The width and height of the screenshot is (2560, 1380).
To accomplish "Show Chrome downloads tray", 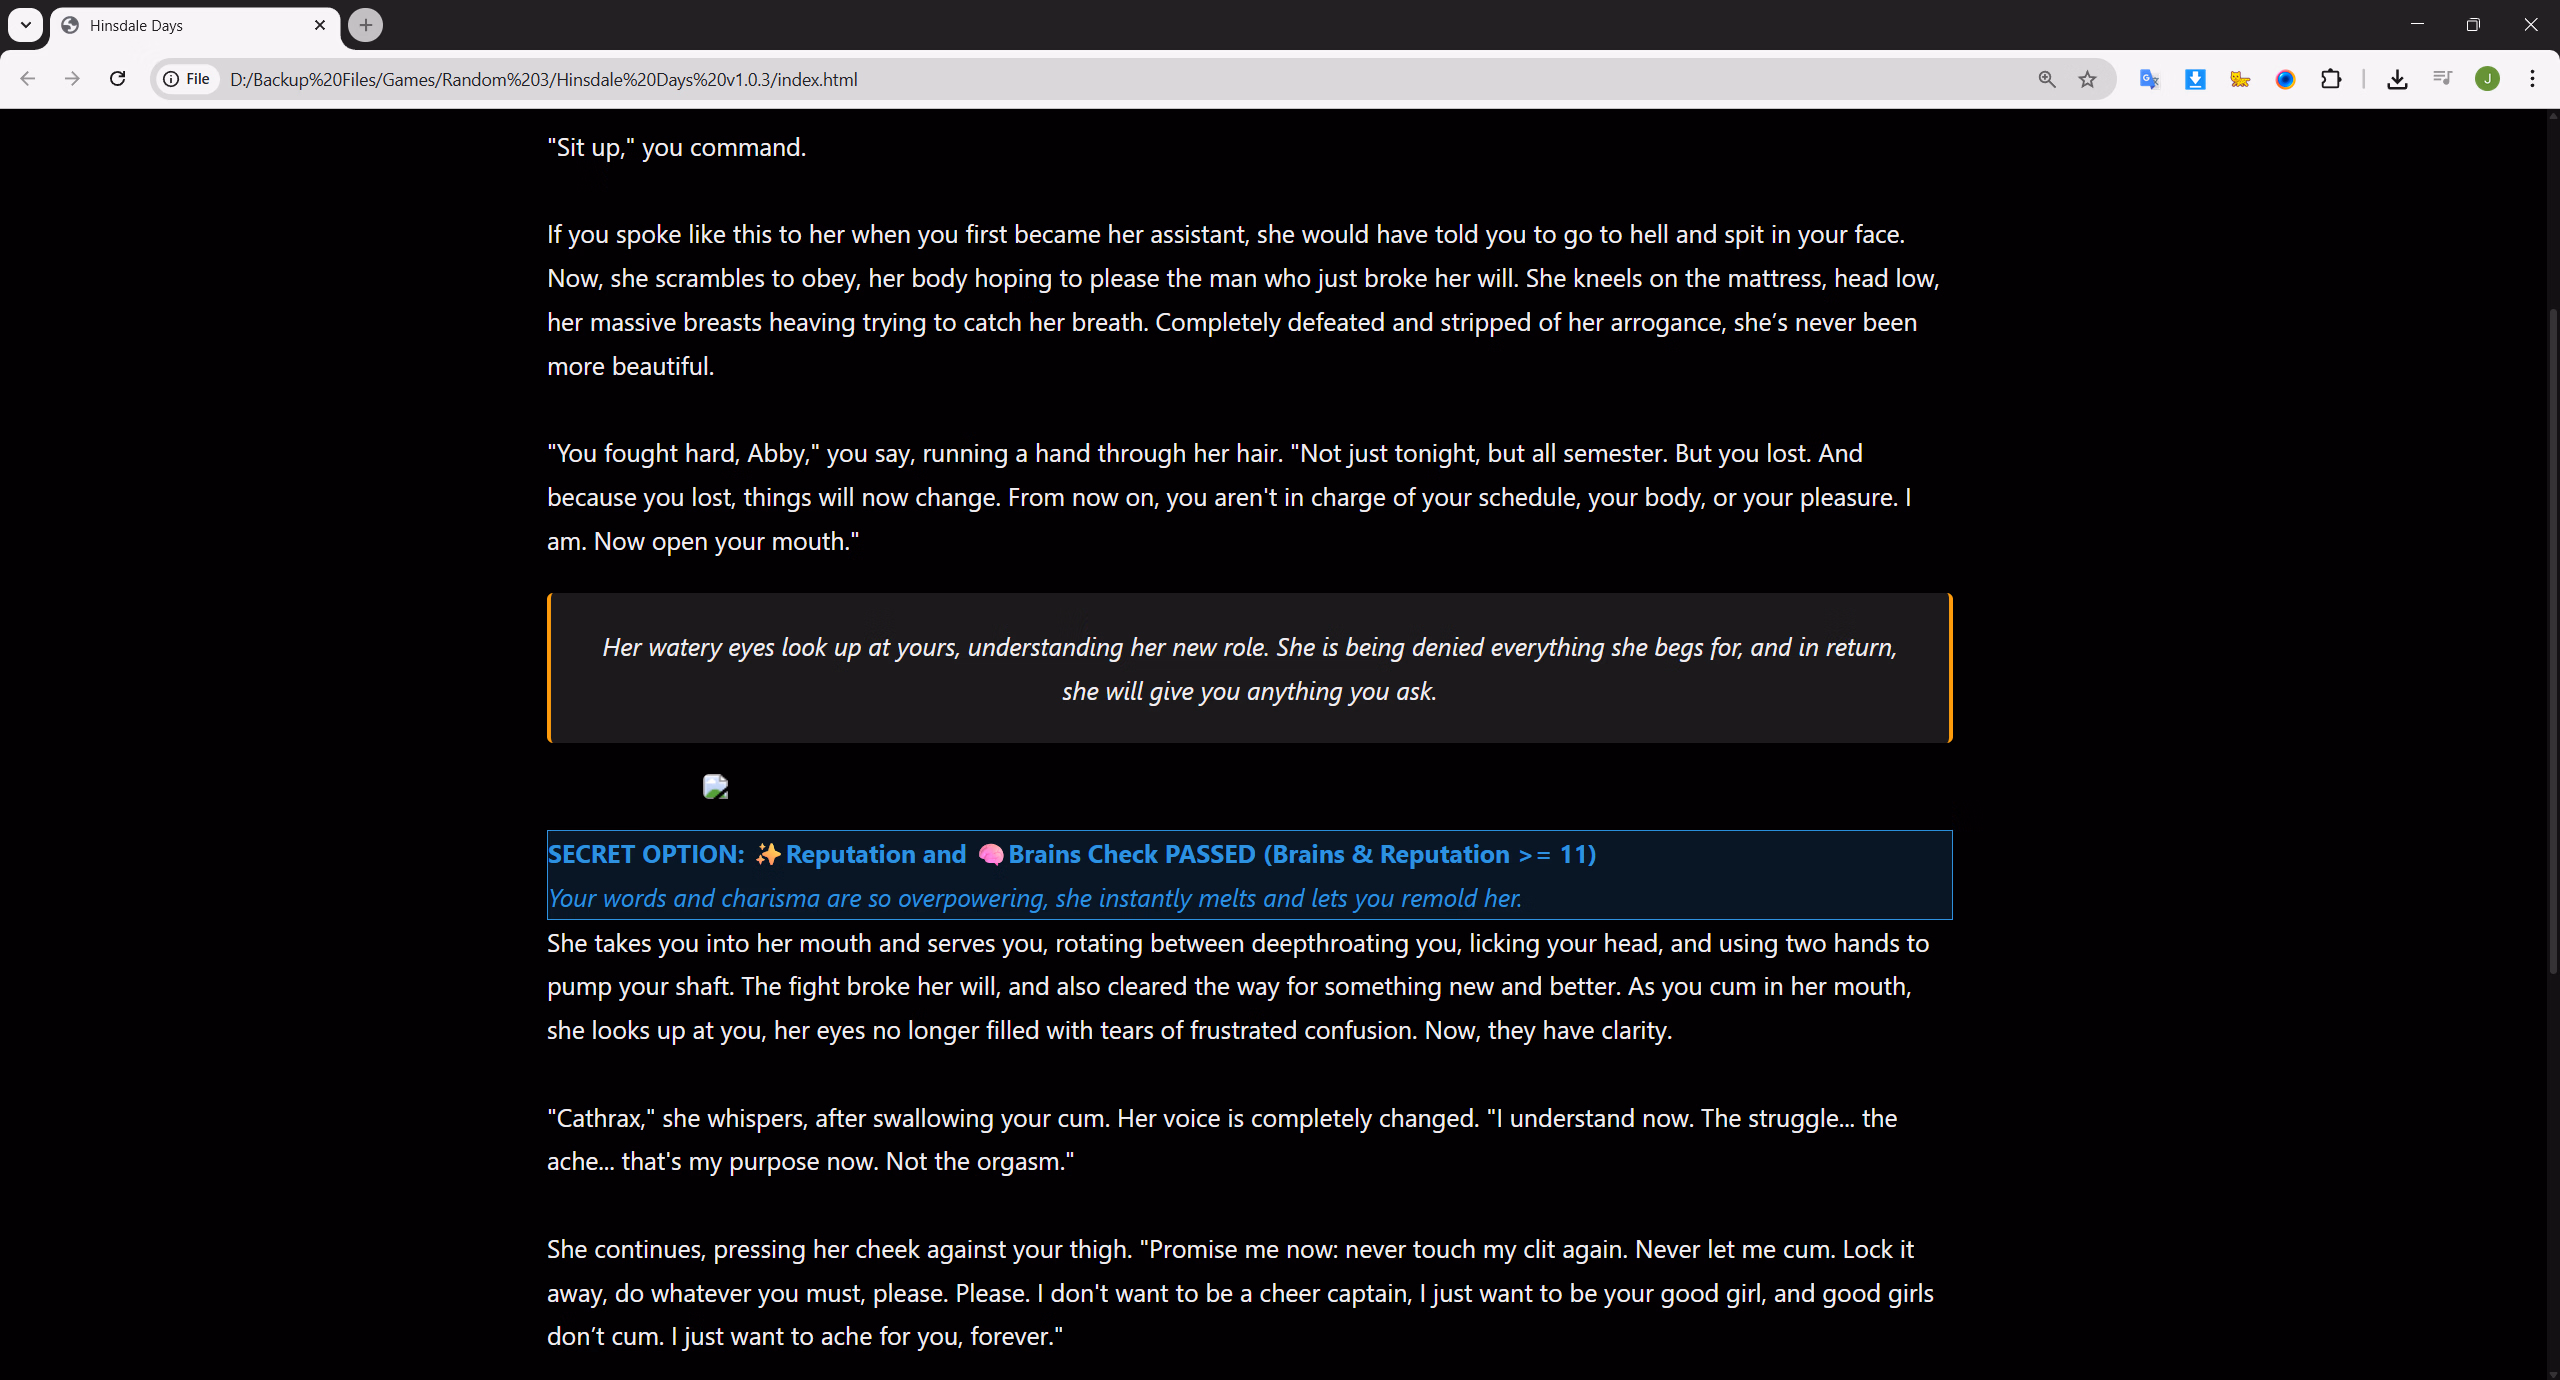I will [x=2397, y=79].
